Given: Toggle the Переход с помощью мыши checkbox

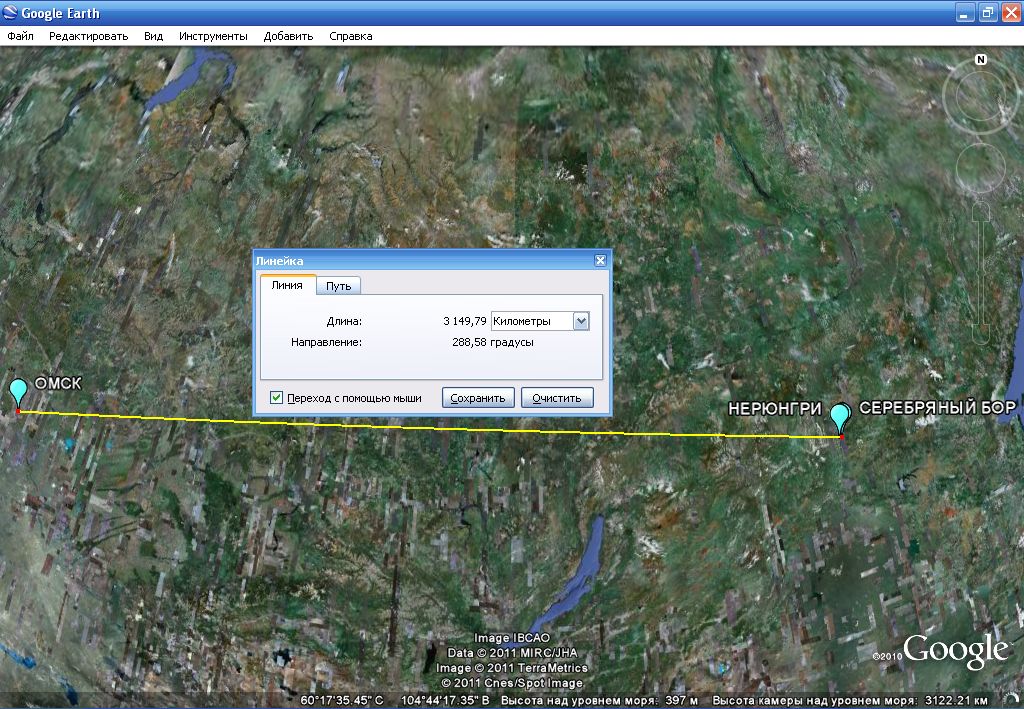Looking at the screenshot, I should pos(277,397).
